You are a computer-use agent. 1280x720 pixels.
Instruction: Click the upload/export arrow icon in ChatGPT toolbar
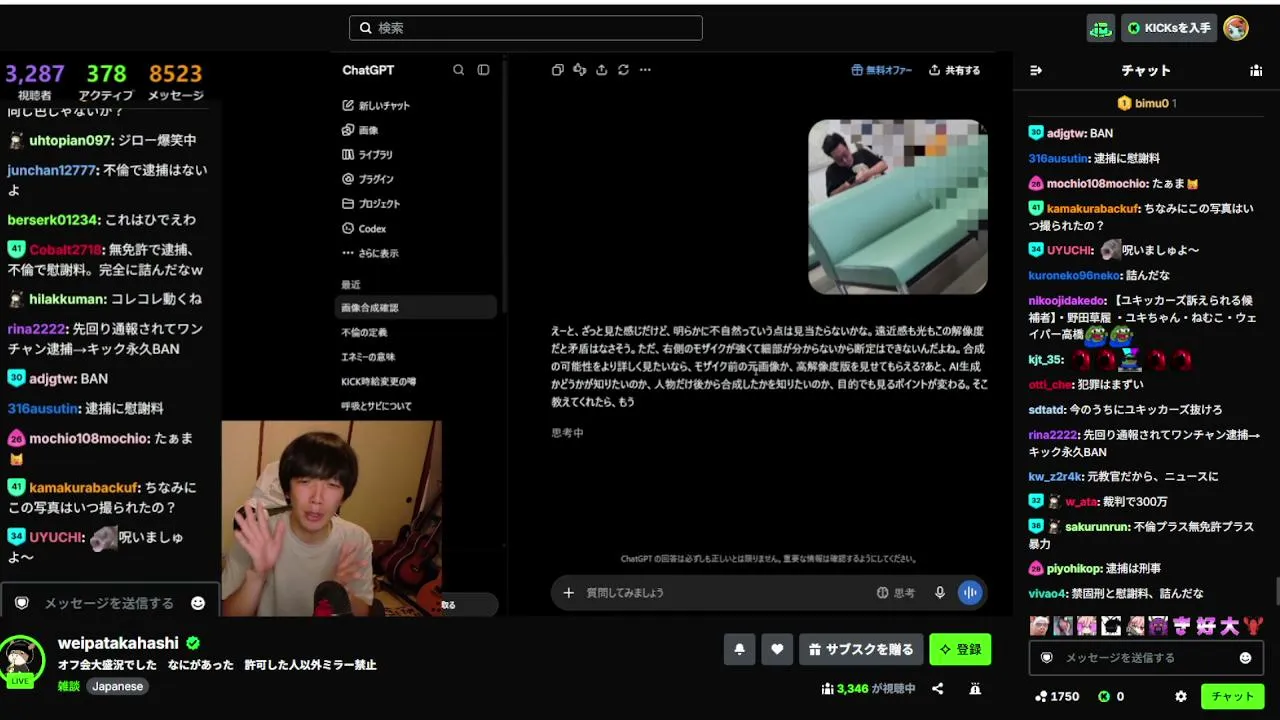point(602,70)
